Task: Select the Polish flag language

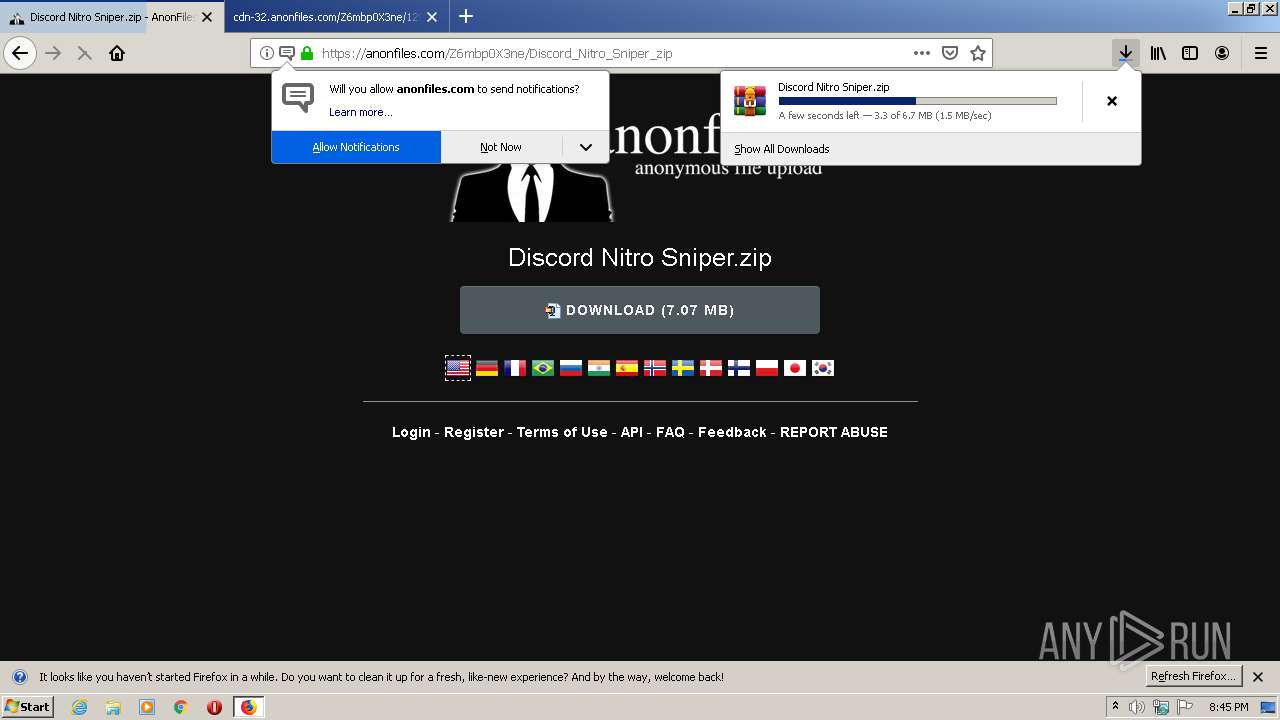Action: coord(767,368)
